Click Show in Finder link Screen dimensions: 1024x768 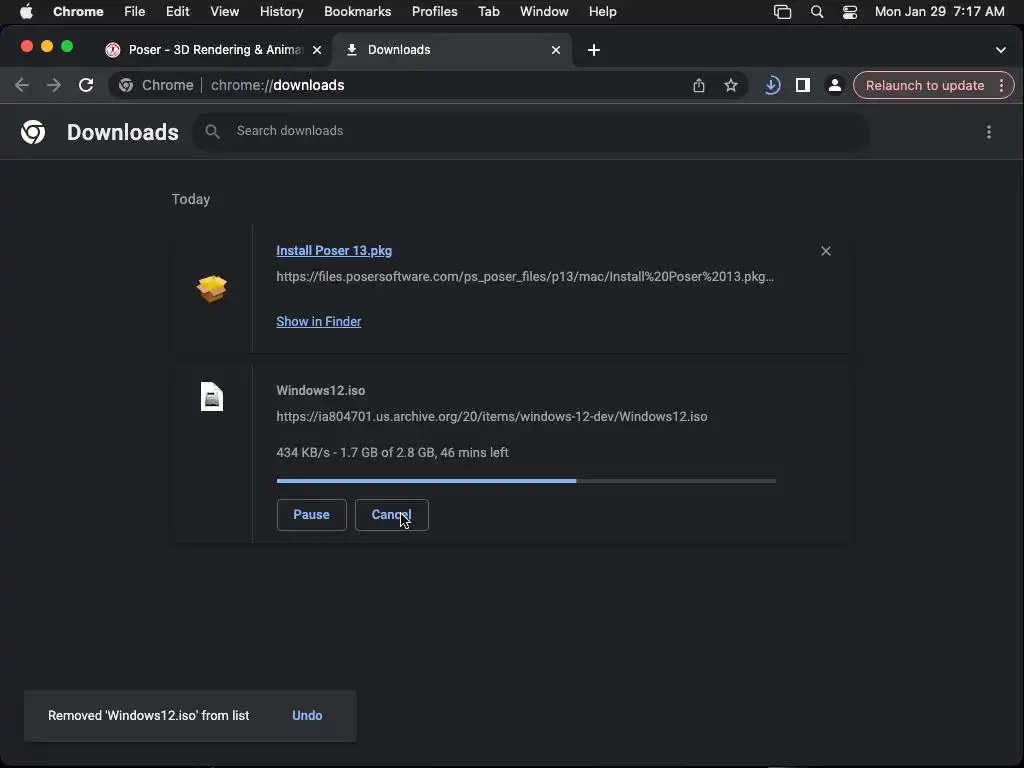point(319,321)
